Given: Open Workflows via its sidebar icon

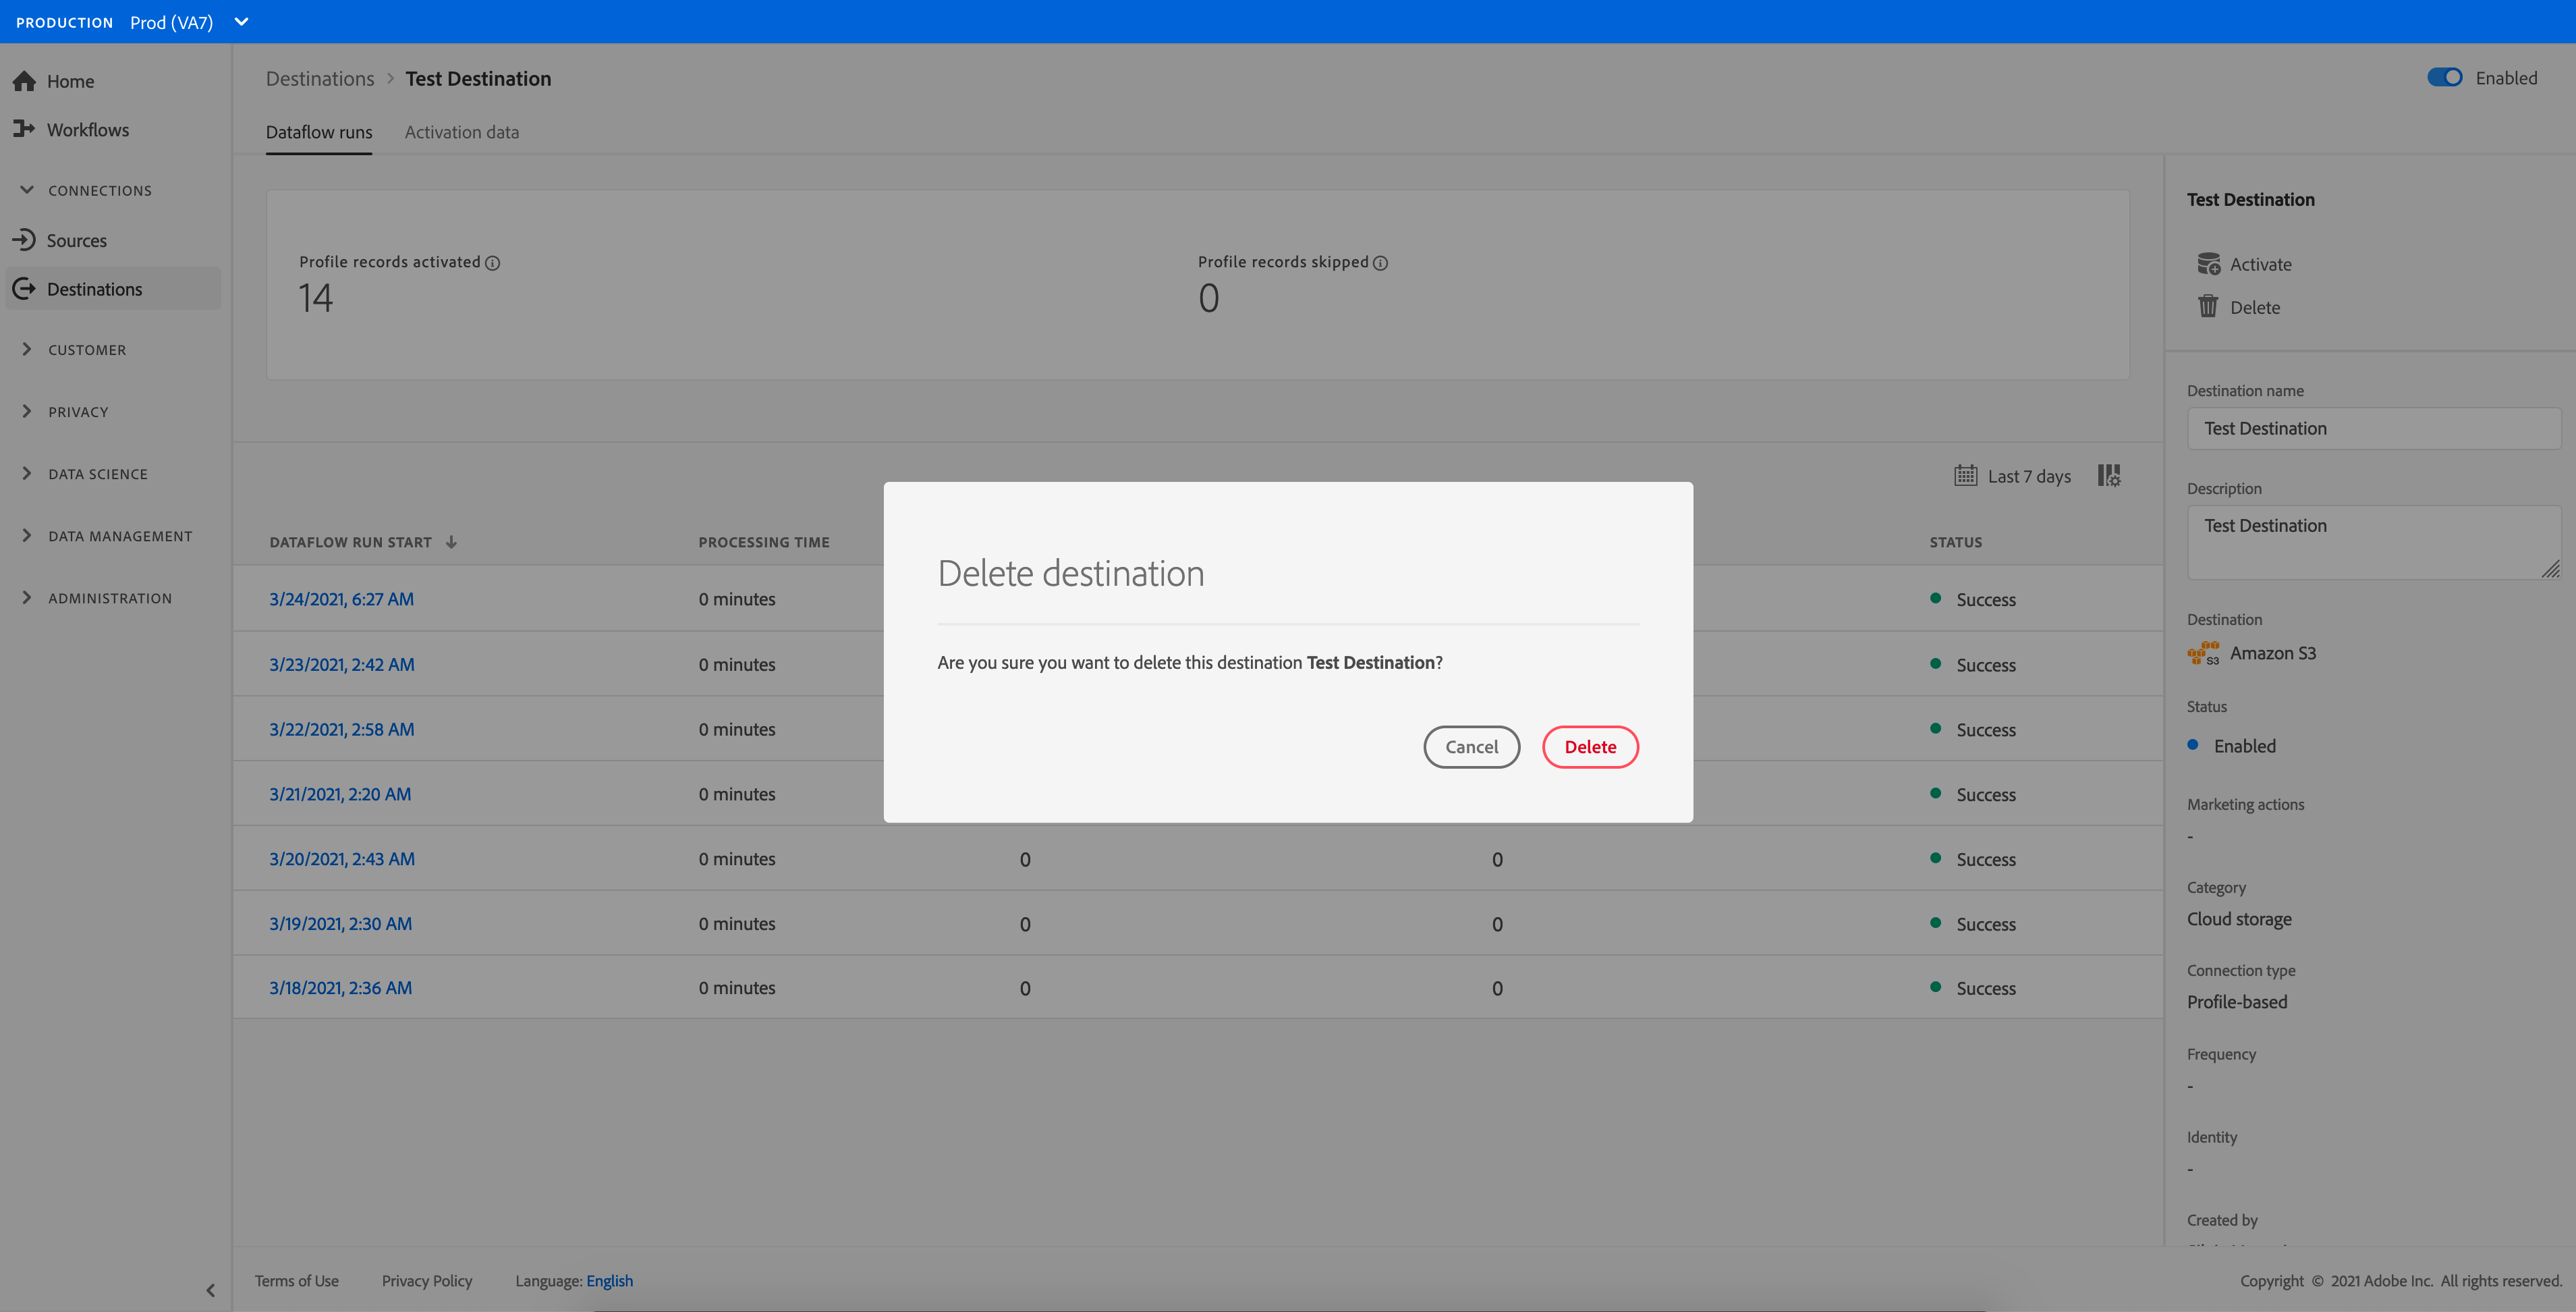Looking at the screenshot, I should click(25, 129).
